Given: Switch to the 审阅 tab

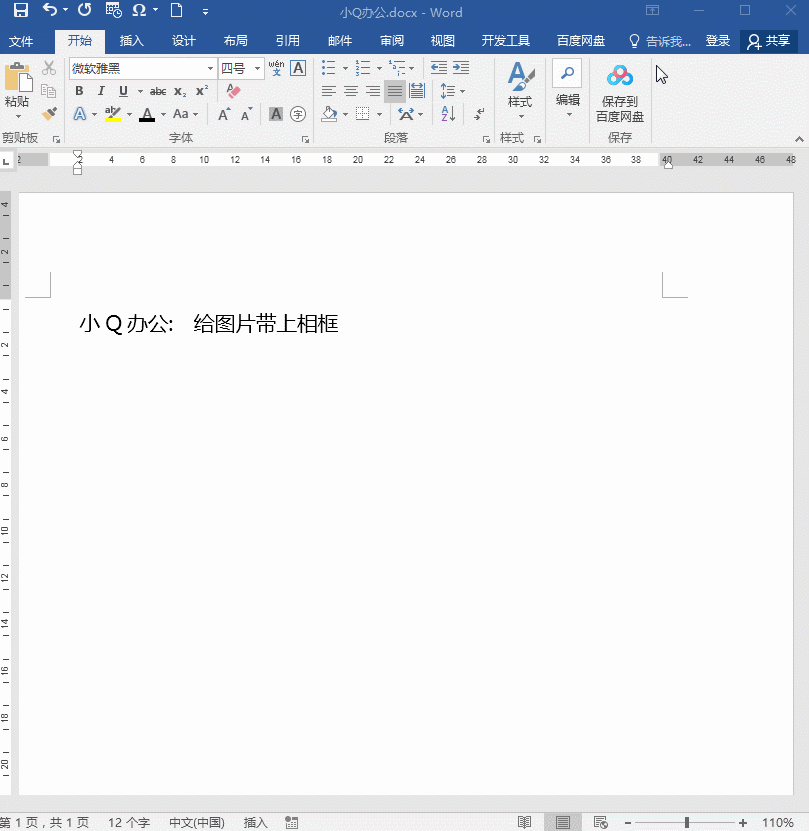Looking at the screenshot, I should [x=391, y=41].
